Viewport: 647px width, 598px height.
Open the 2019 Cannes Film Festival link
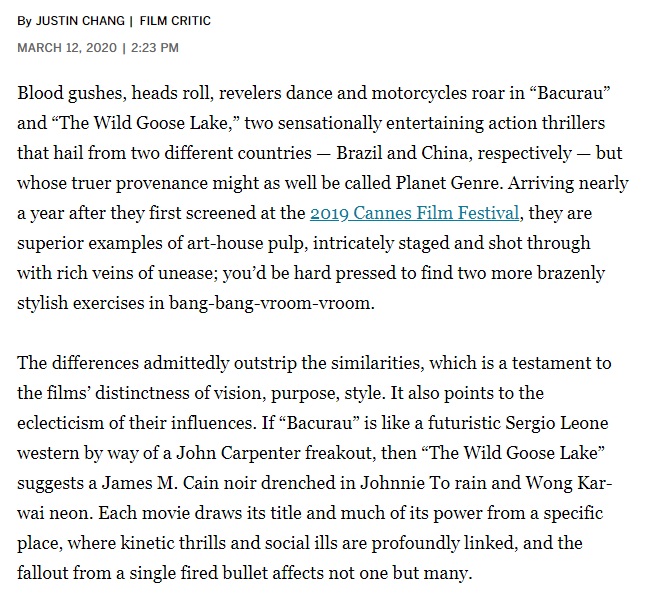coord(414,213)
